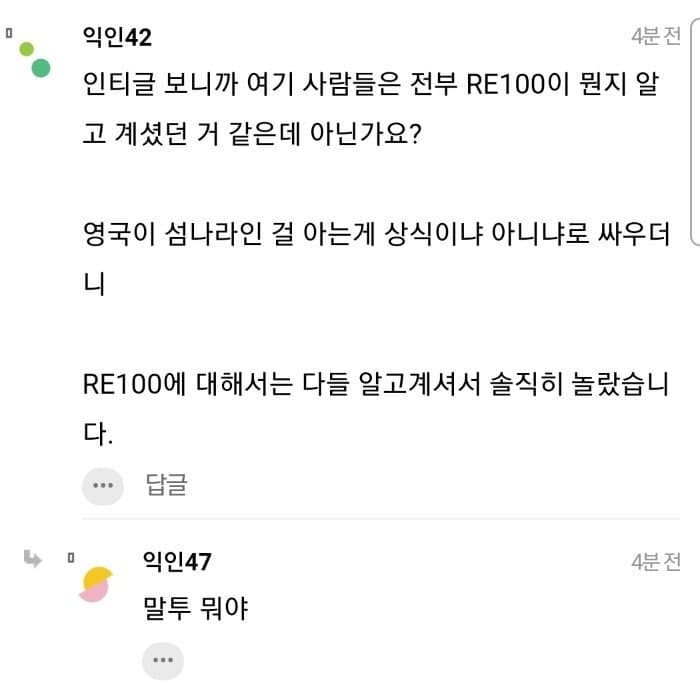Click the 답글 reply link
The image size is (700, 684).
[166, 486]
